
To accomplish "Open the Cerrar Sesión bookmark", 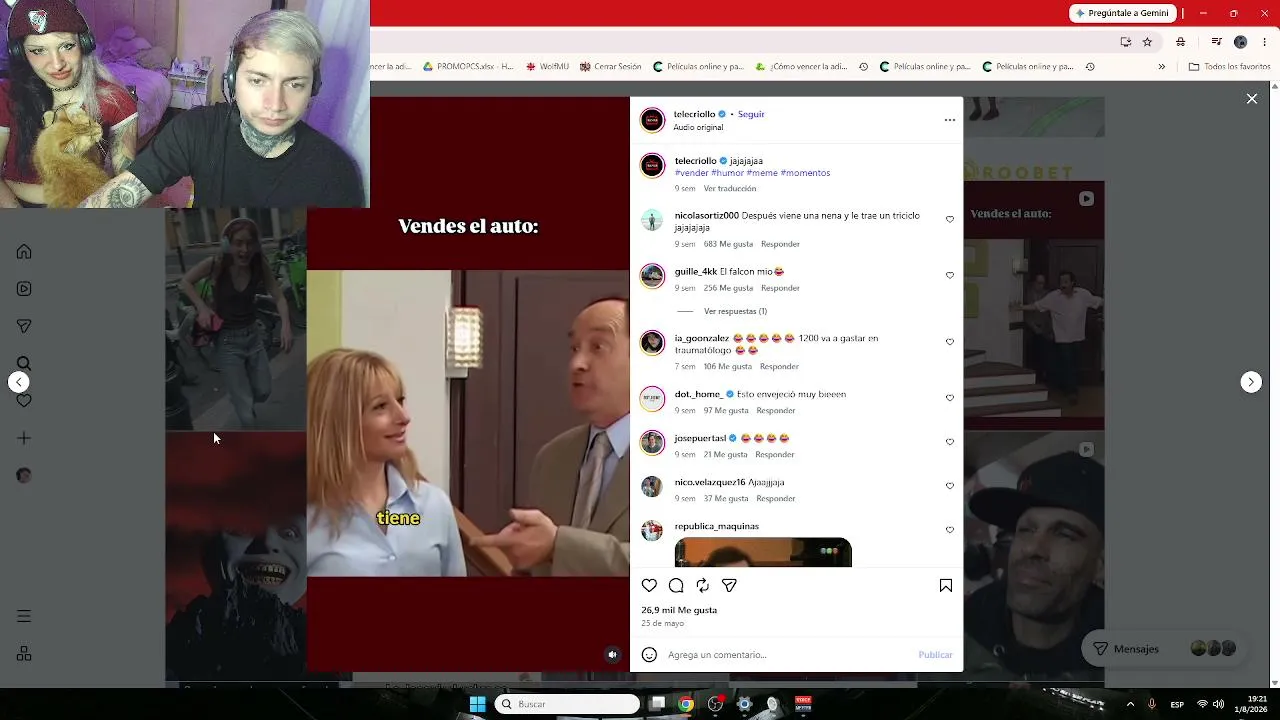I will (x=610, y=67).
